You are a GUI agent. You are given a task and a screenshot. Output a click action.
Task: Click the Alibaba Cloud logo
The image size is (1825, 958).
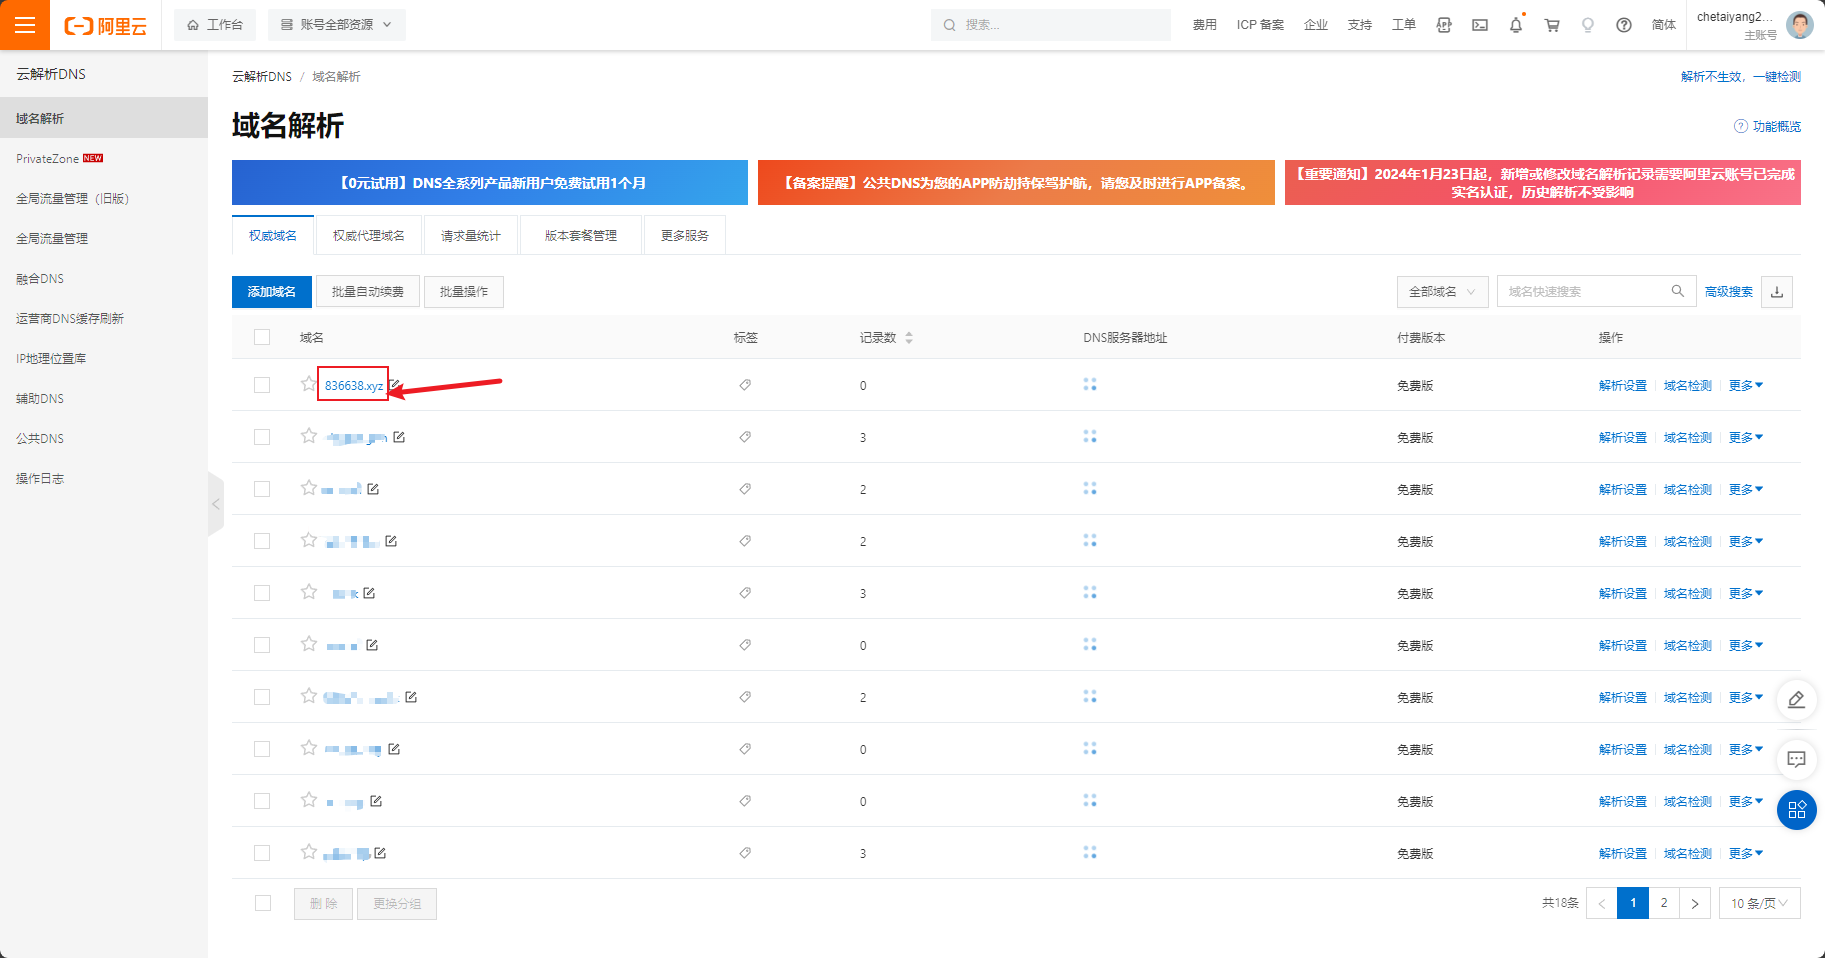click(106, 26)
